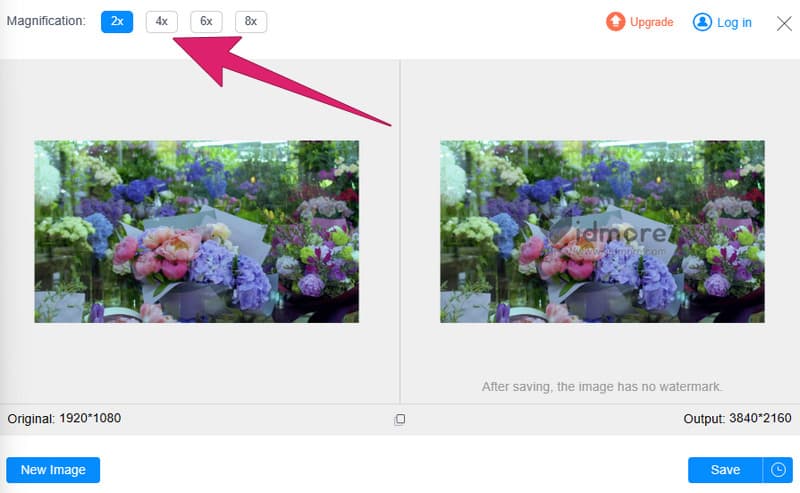Click the 'After saving' watermark notice text
800x493 pixels.
[x=602, y=386]
